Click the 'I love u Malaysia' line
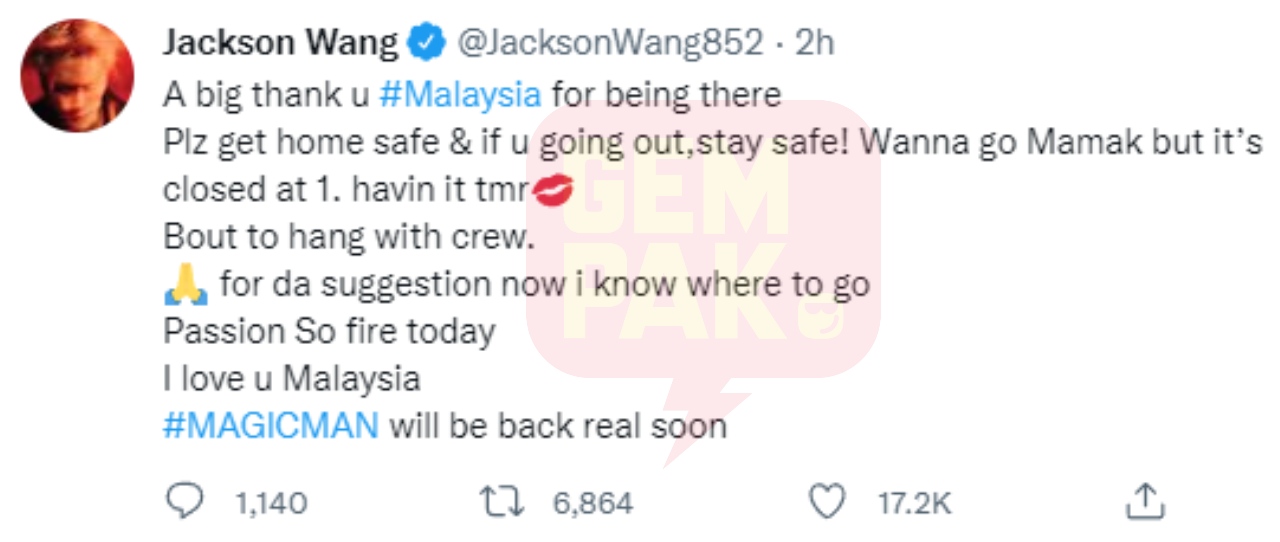Screen dimensions: 1280x542 [292, 380]
